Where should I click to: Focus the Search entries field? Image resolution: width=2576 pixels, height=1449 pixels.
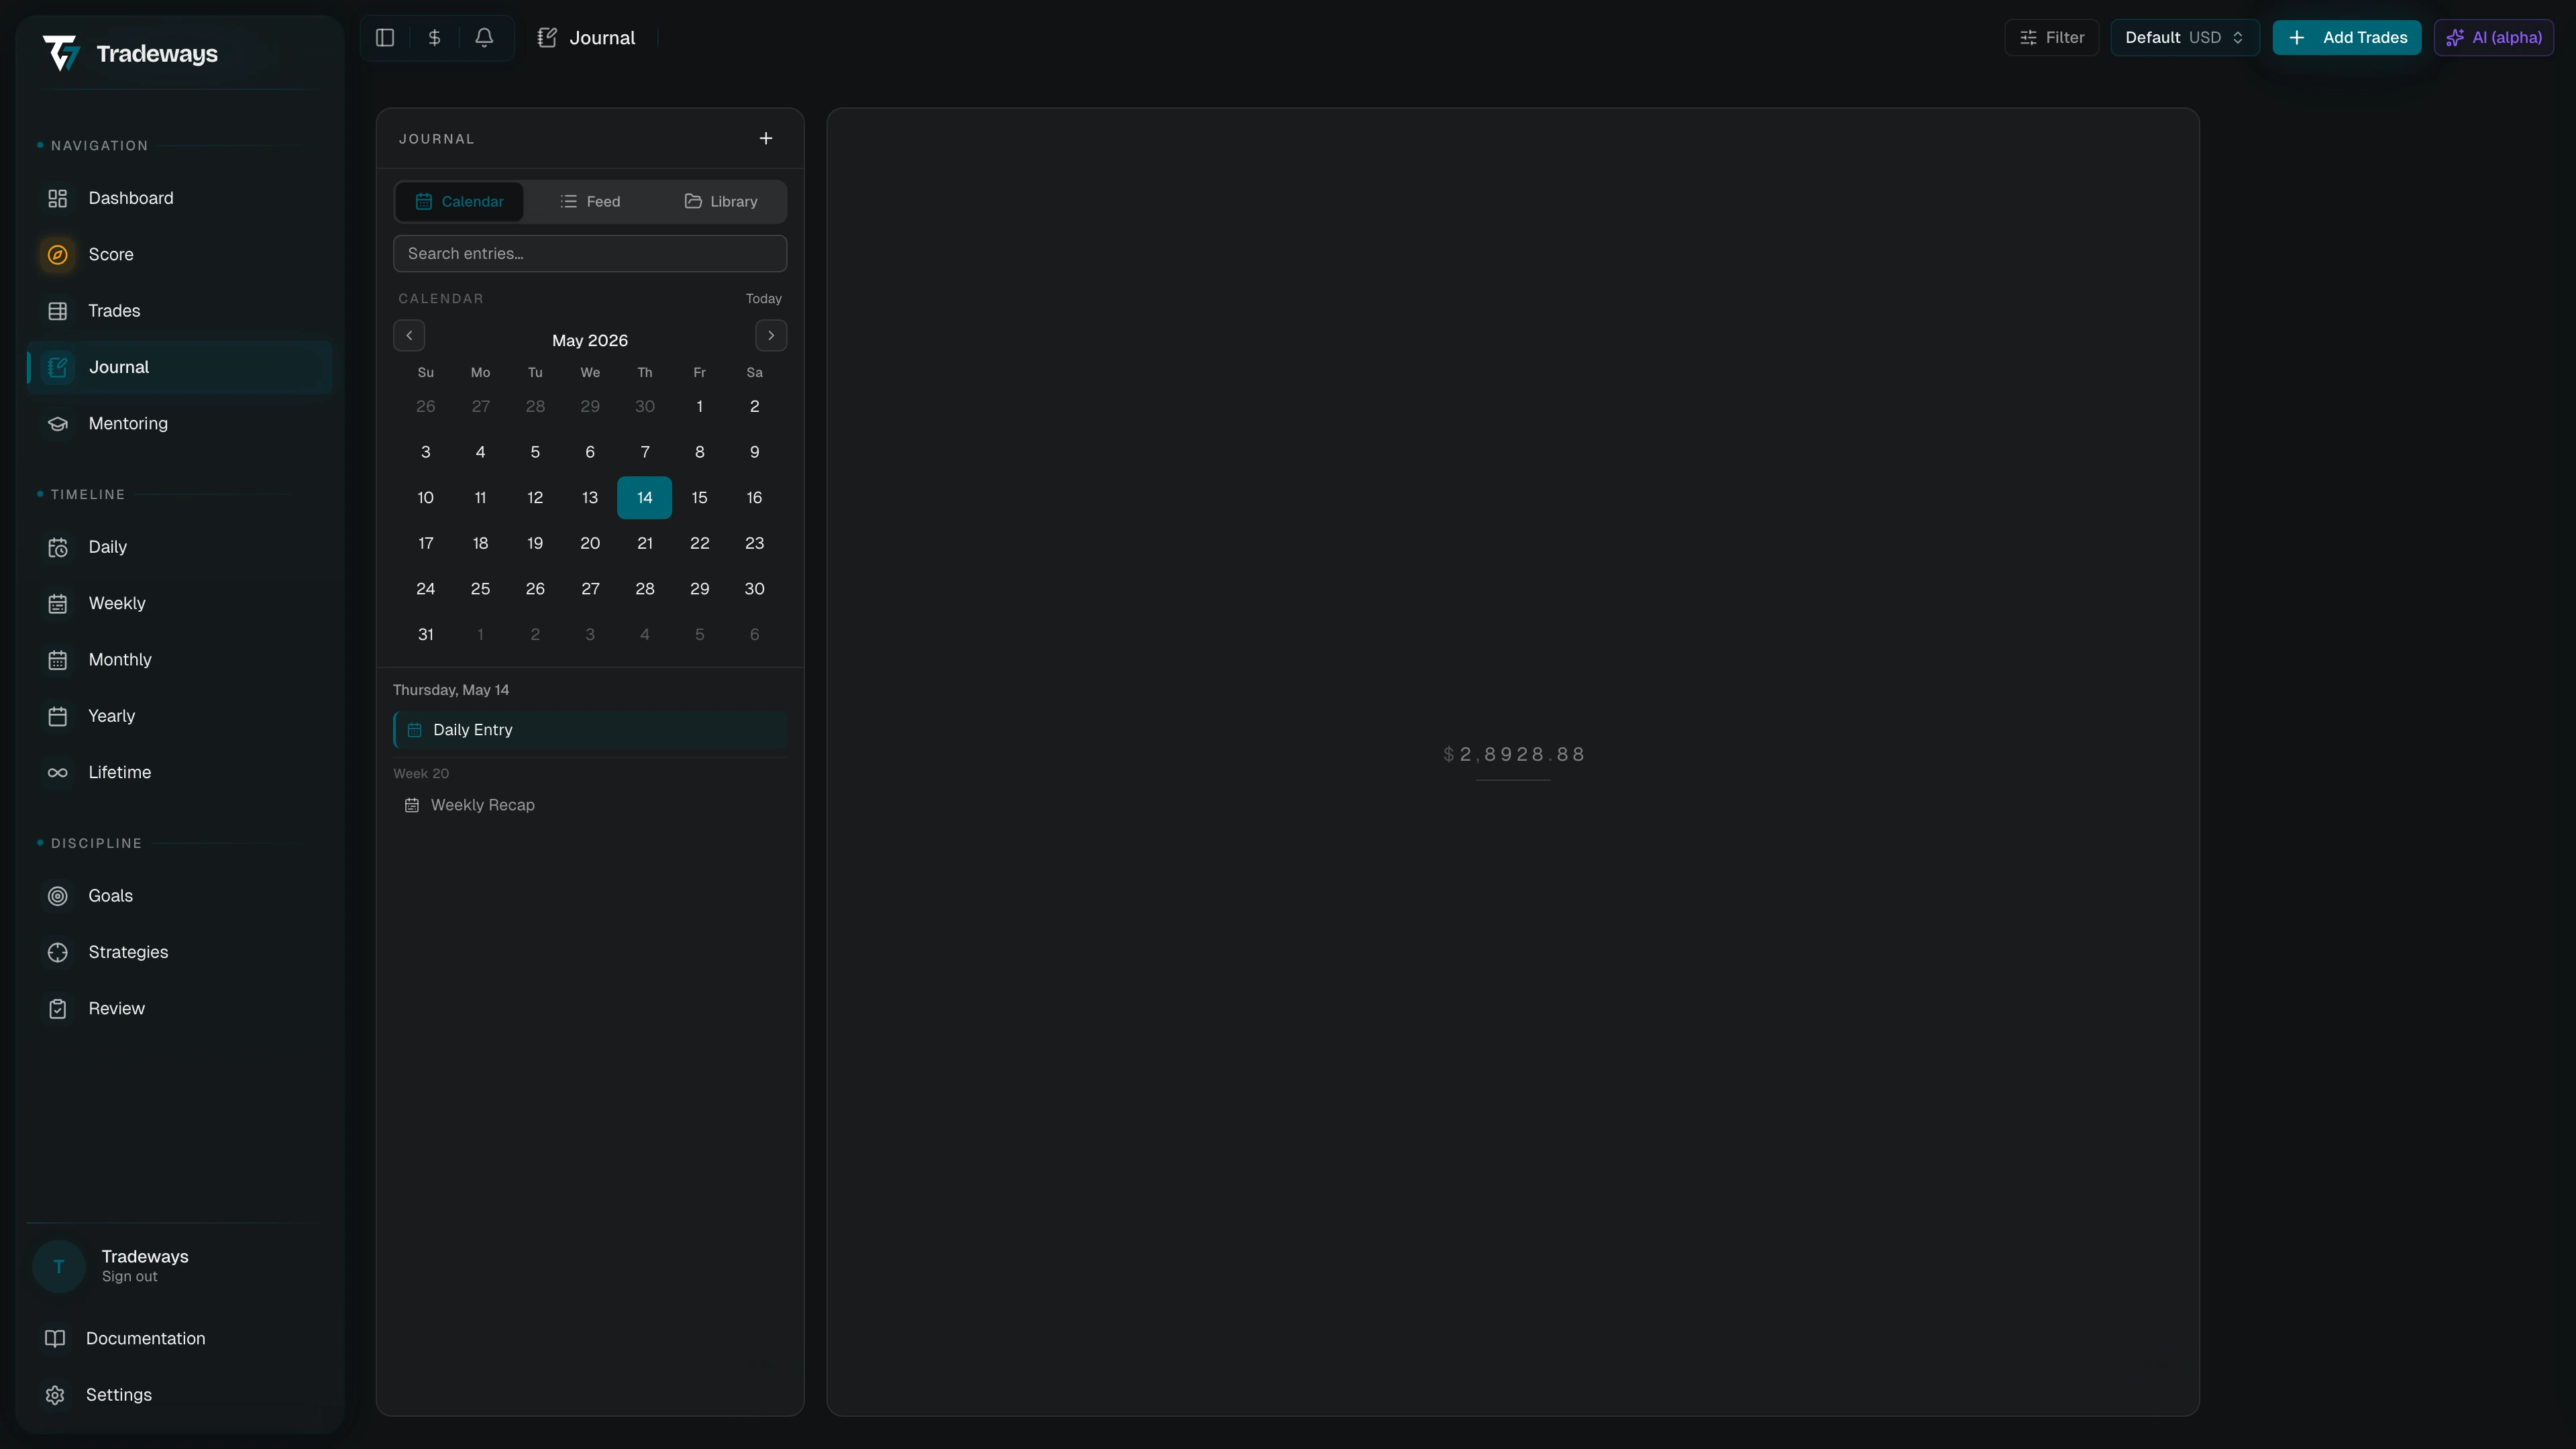tap(590, 253)
